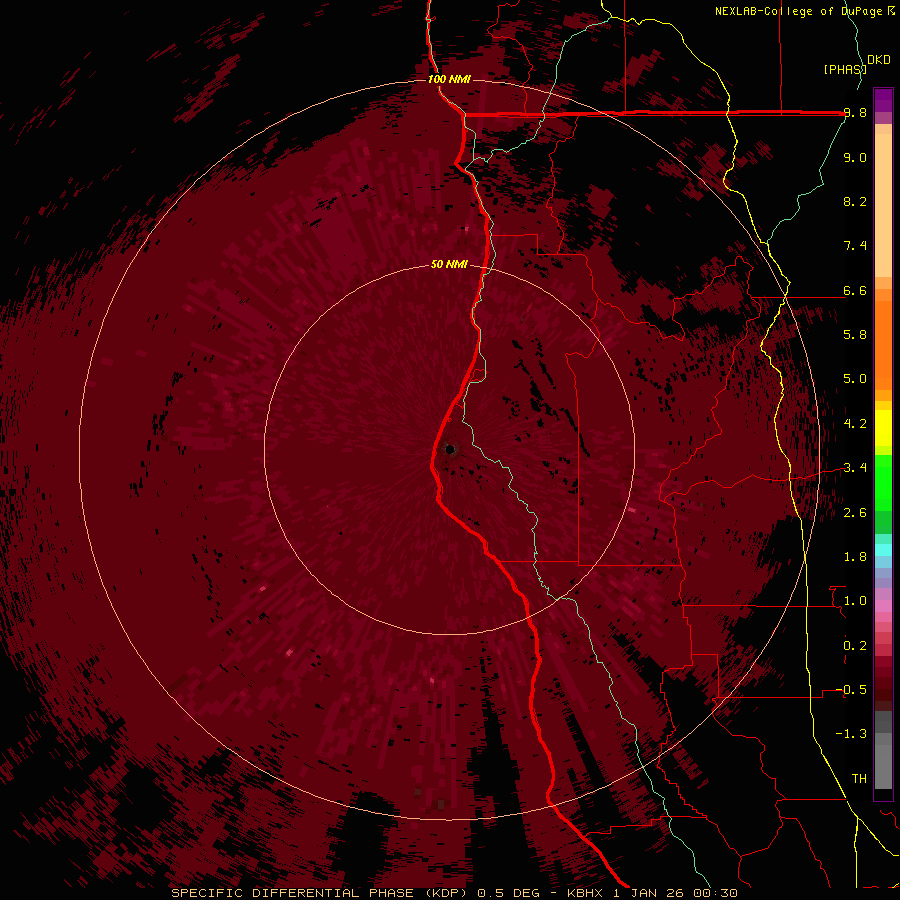The image size is (900, 900).
Task: Click the 0.2 scale value
Action: coord(855,645)
